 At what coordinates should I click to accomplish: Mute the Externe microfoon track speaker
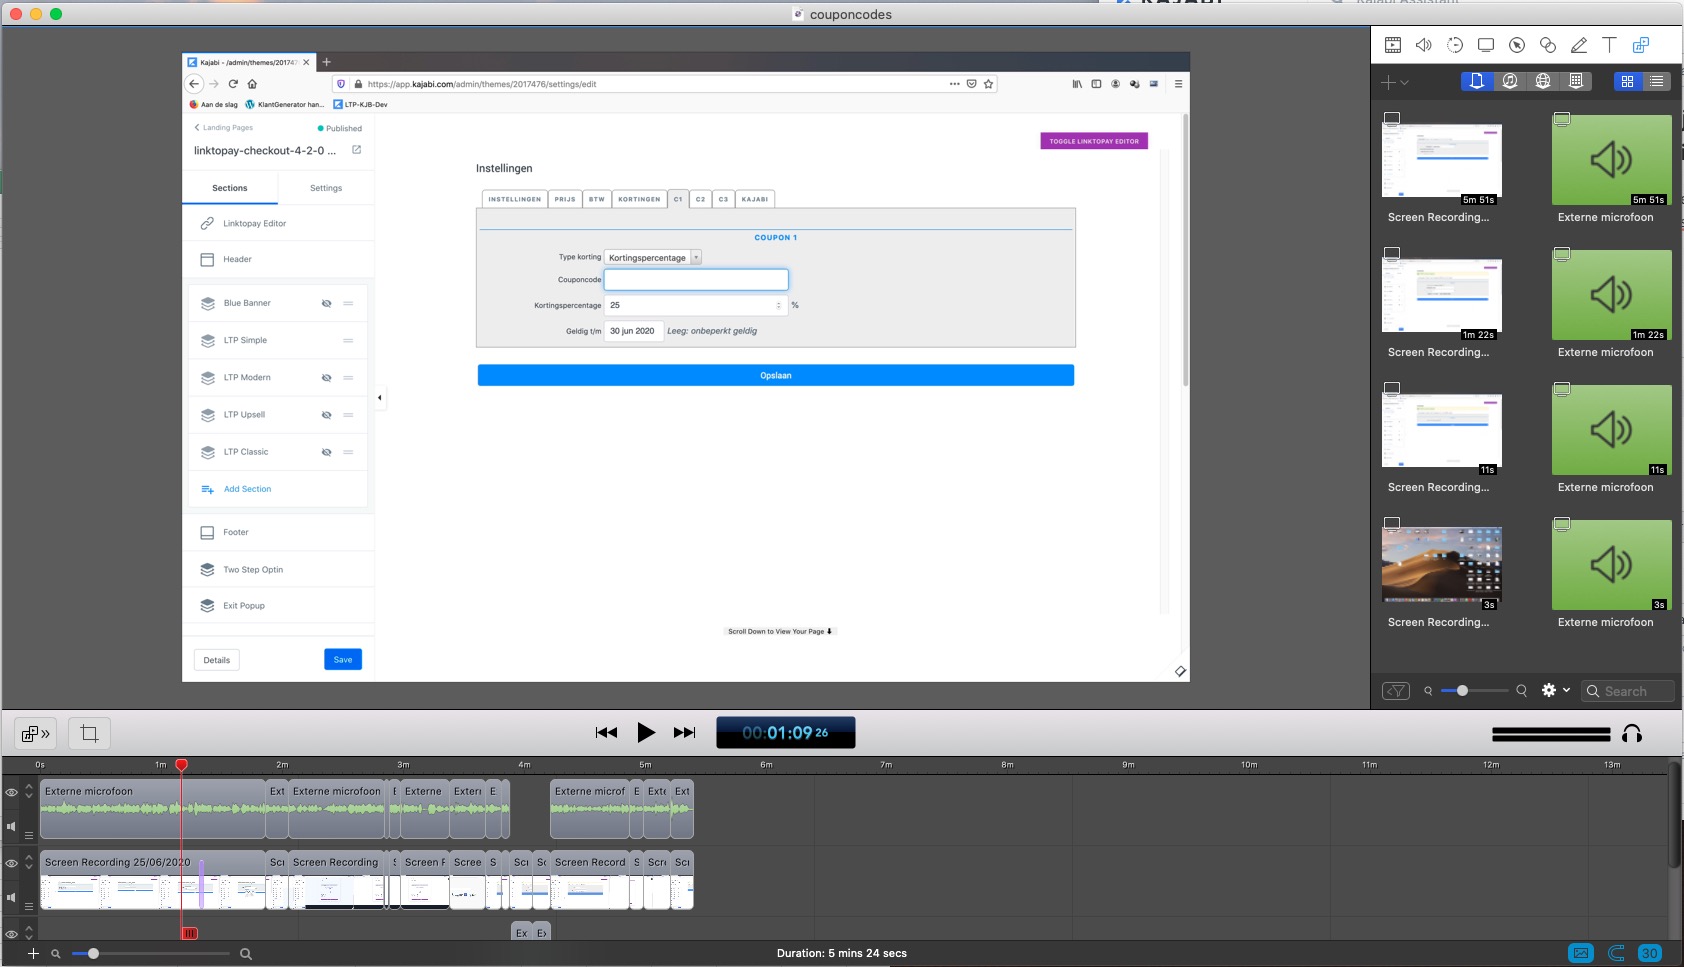12,827
